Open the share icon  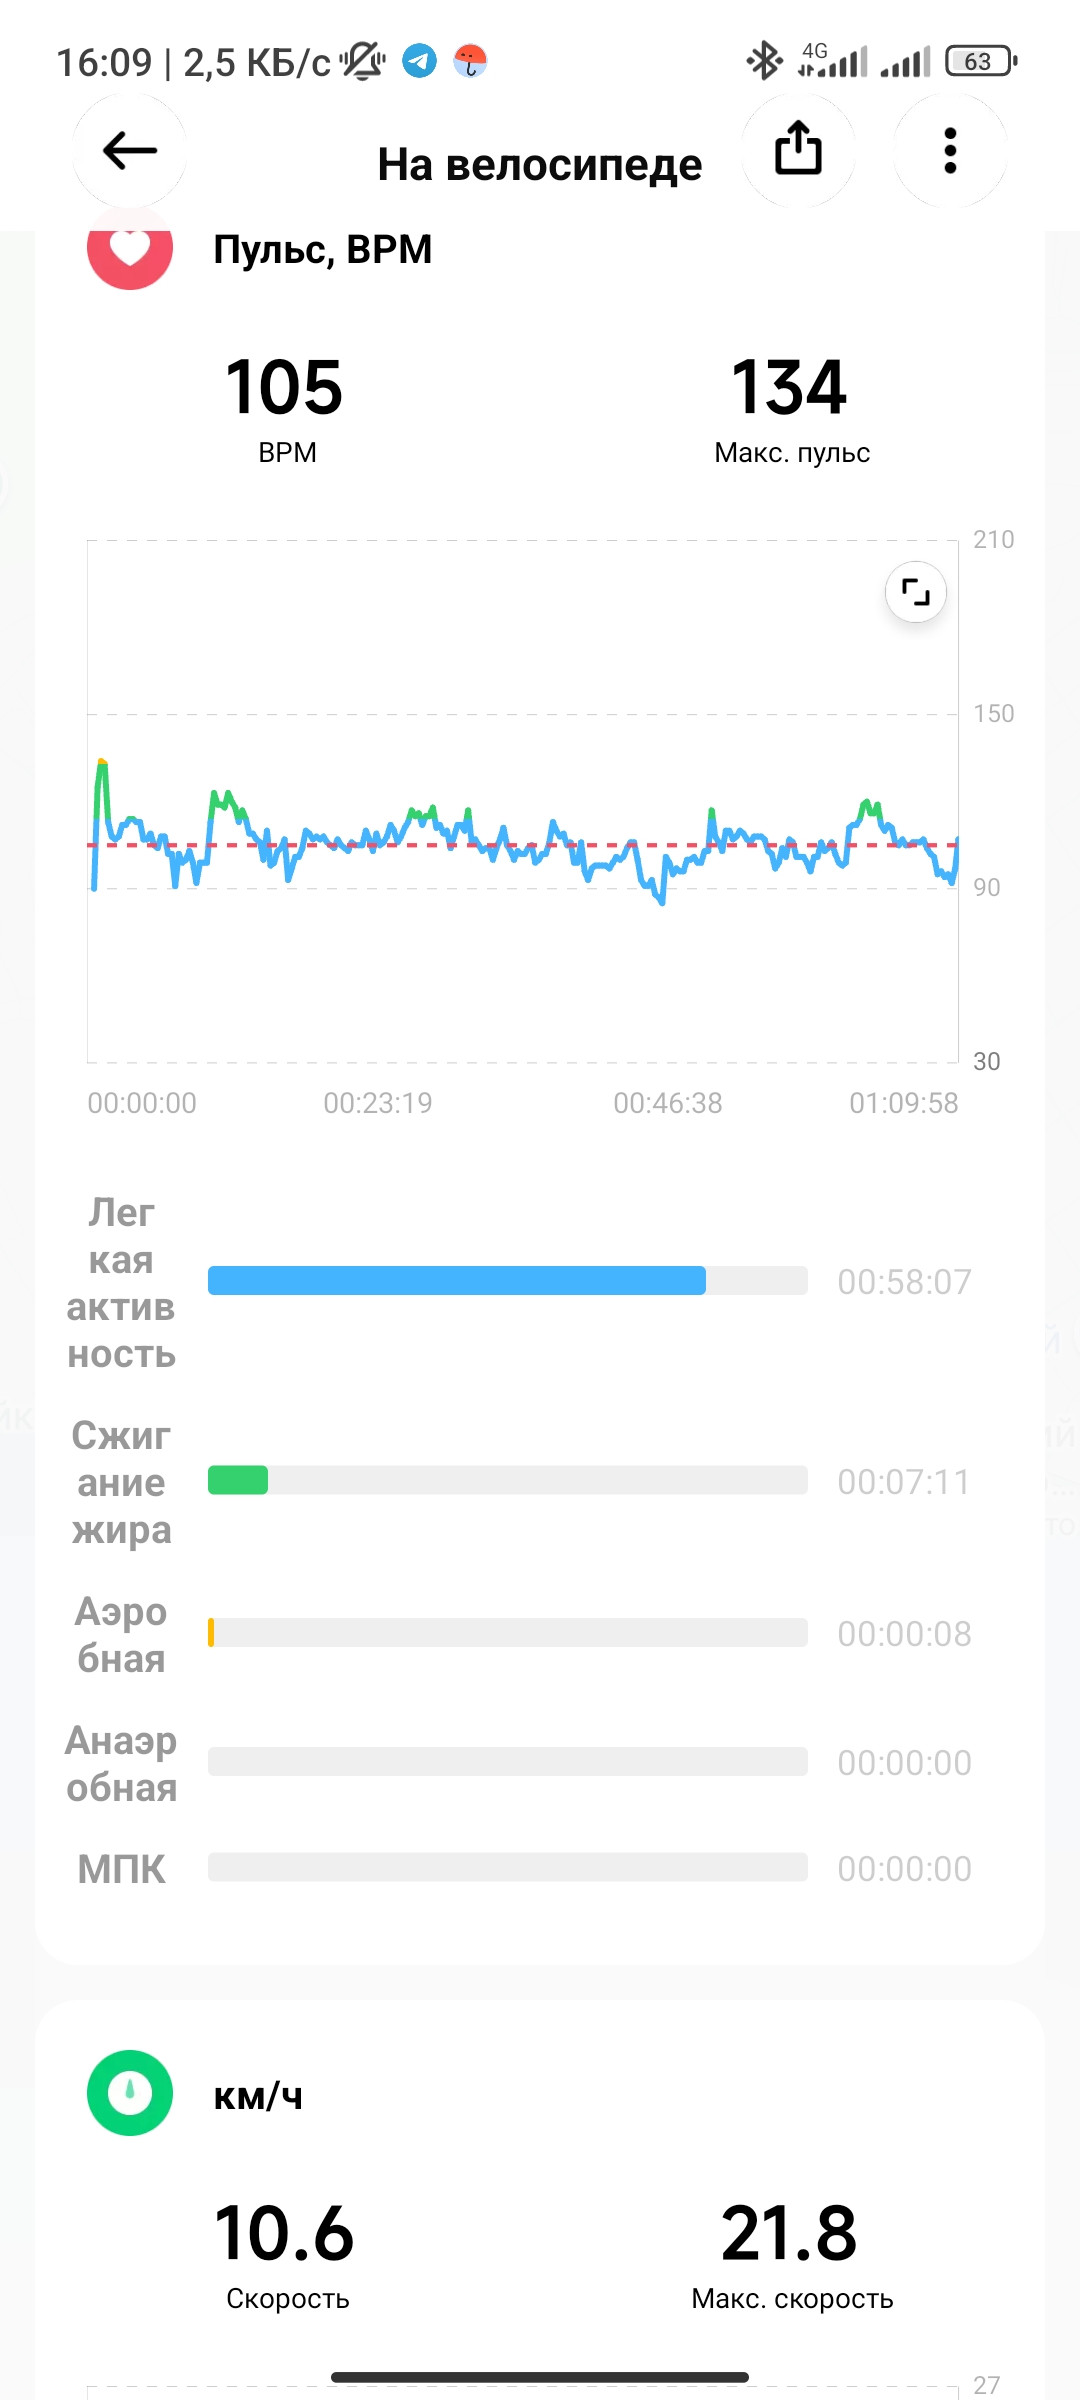pos(798,151)
